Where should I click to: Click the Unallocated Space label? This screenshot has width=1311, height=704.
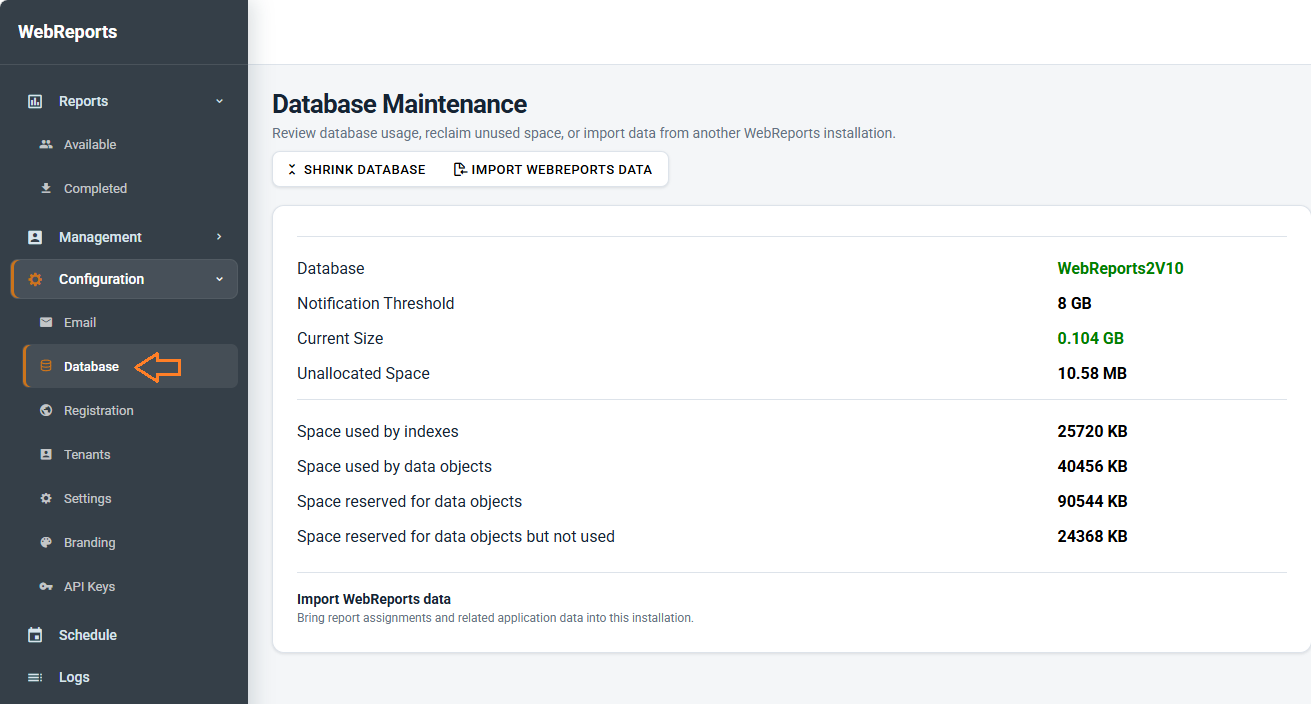(363, 373)
